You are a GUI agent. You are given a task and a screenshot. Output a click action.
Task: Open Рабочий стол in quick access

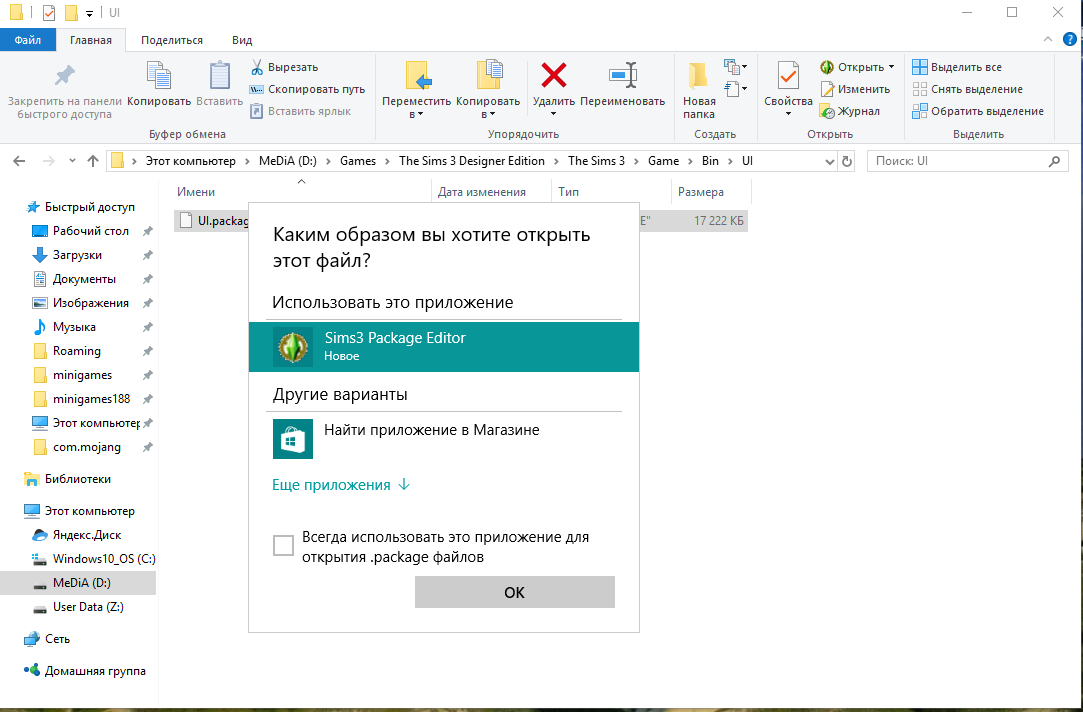coord(81,231)
